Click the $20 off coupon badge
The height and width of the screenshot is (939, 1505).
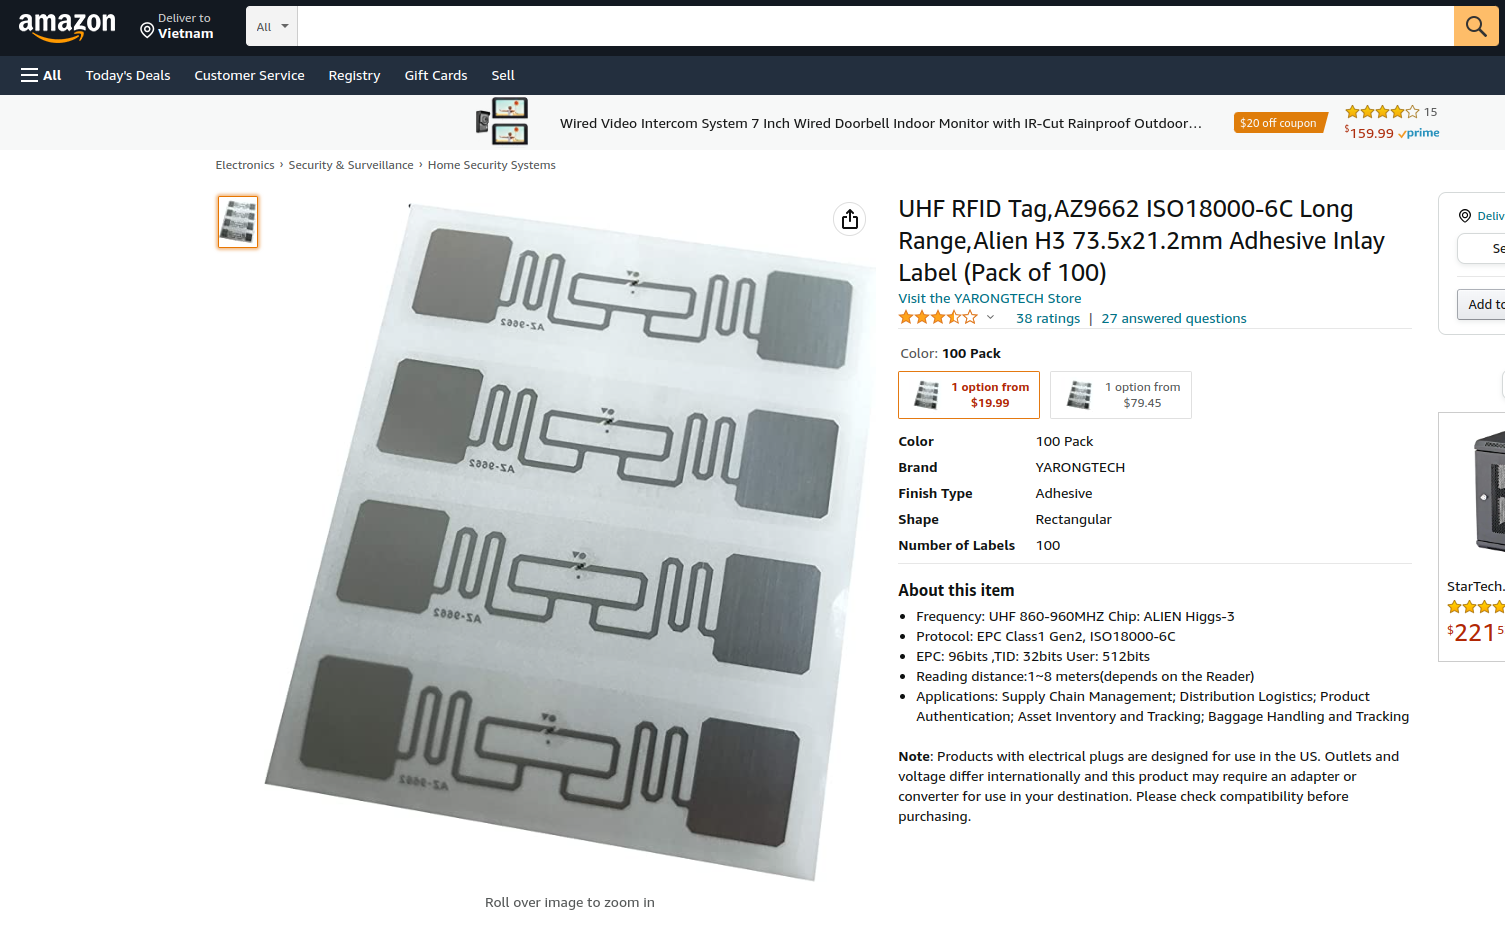[1278, 123]
